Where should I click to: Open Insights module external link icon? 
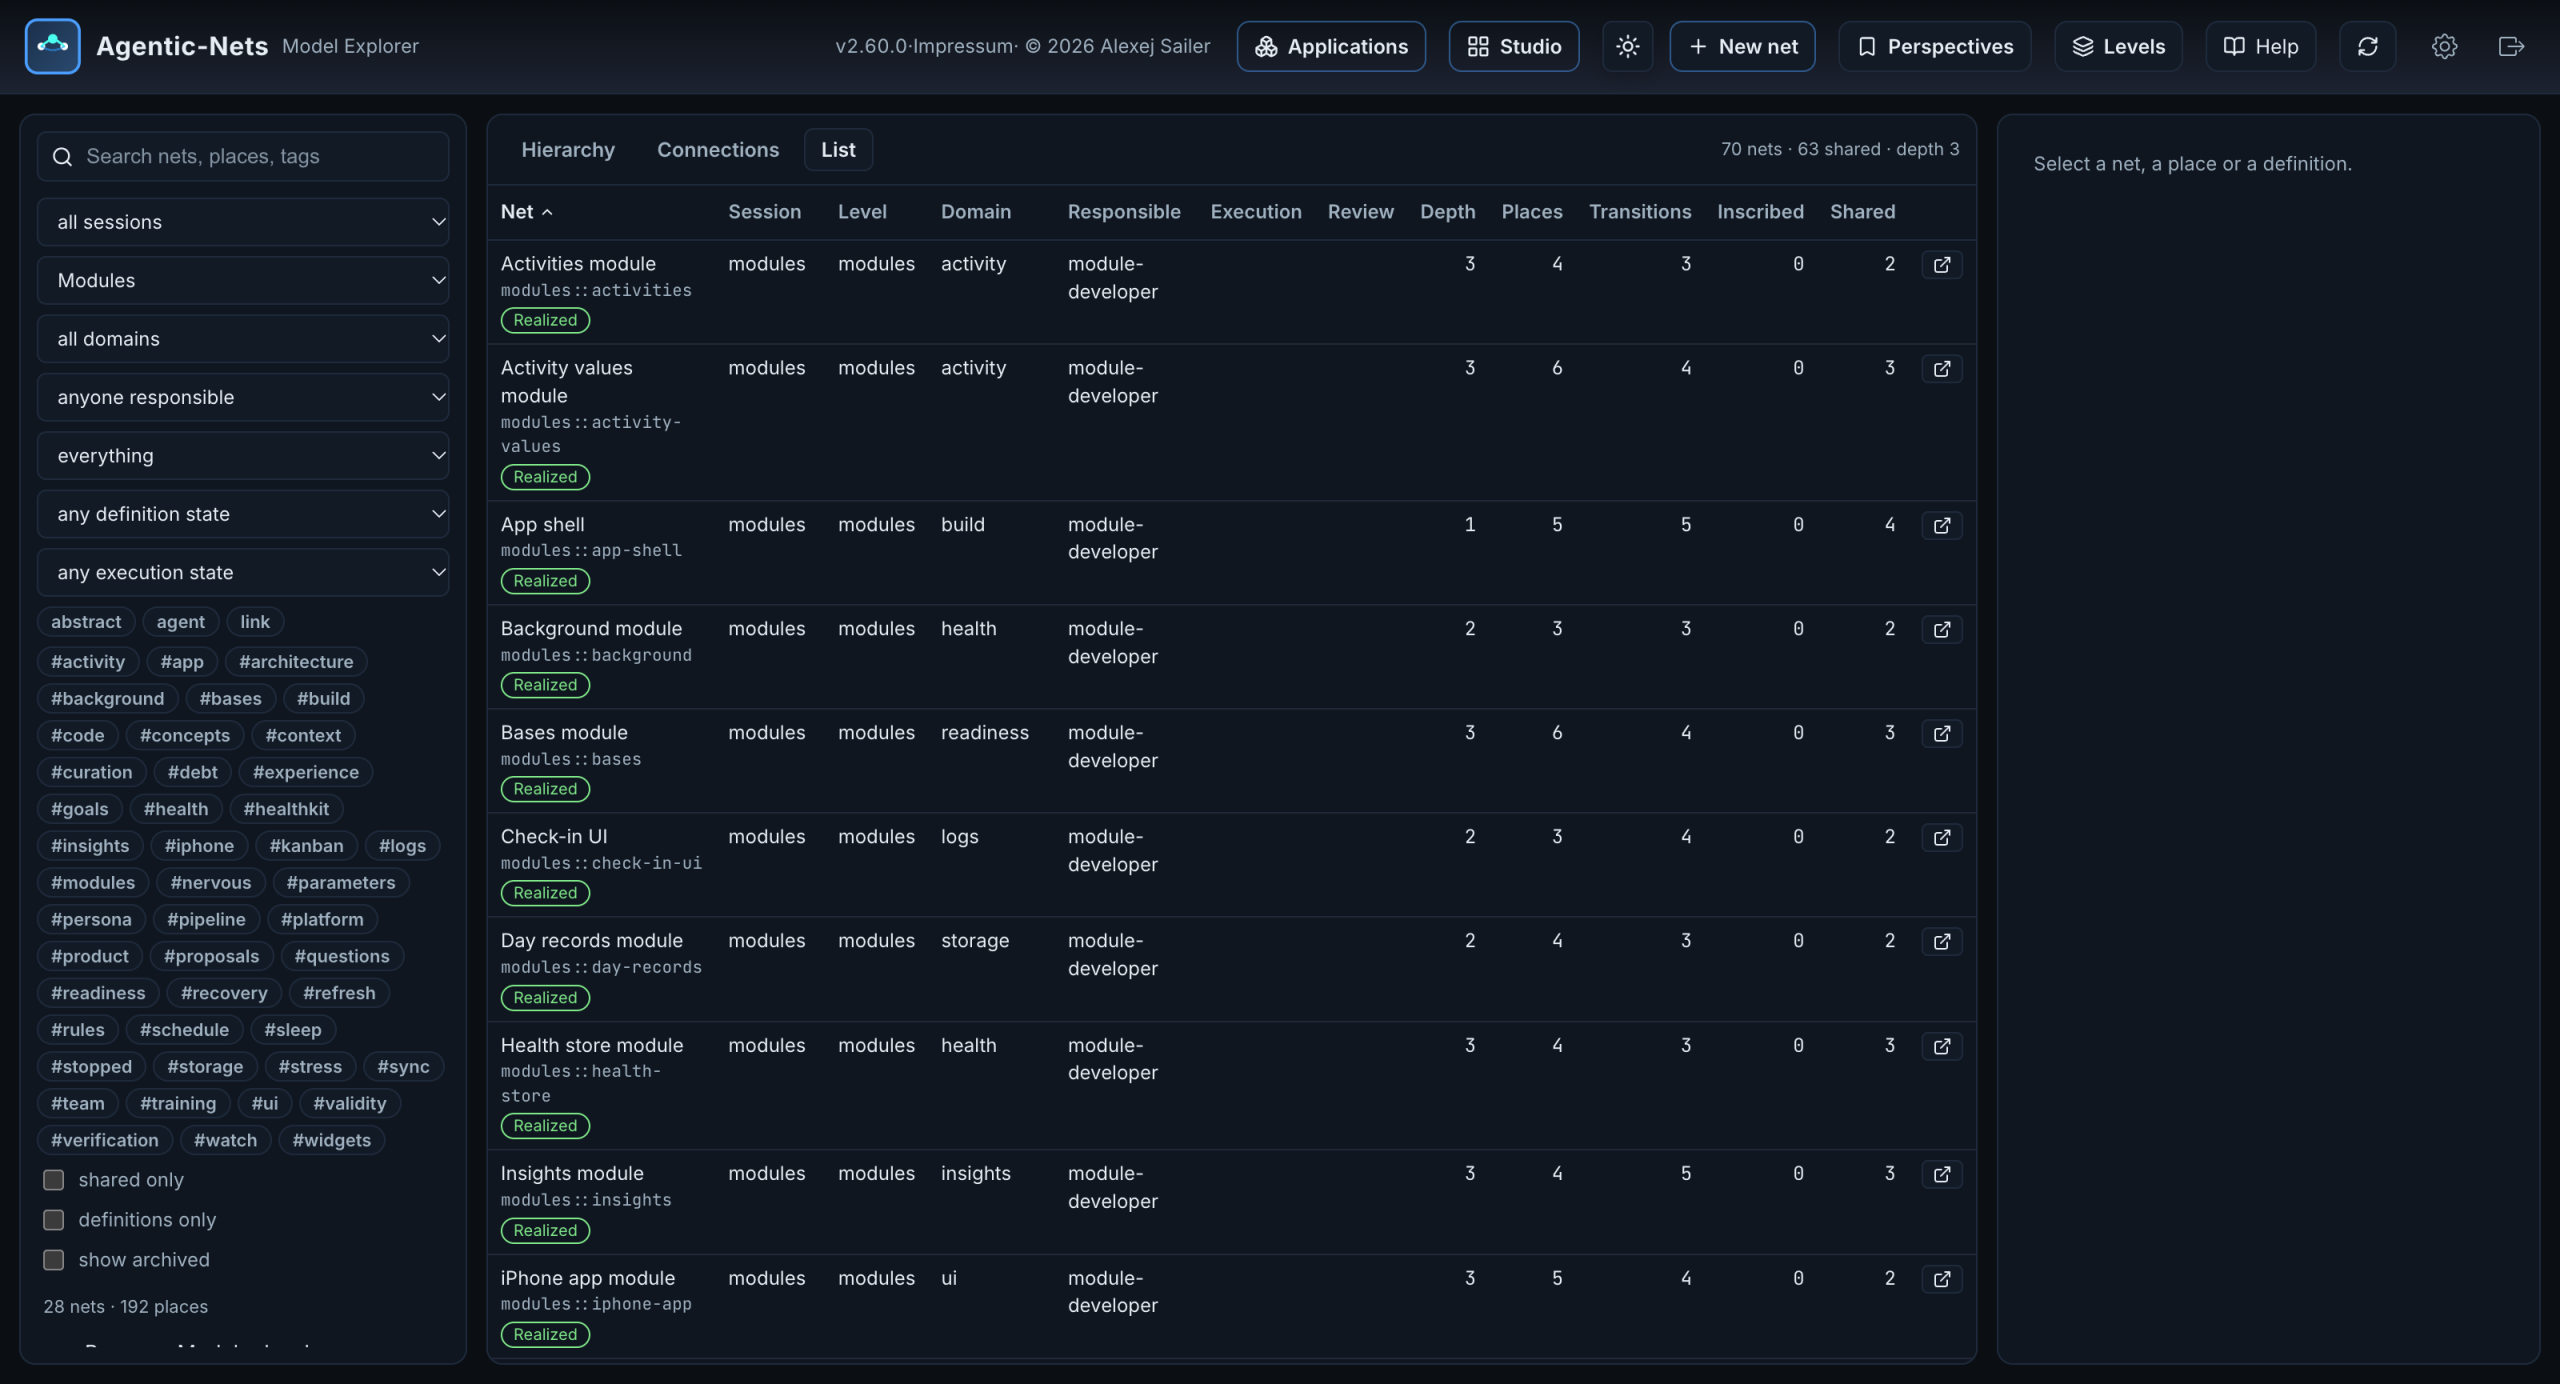point(1941,1174)
